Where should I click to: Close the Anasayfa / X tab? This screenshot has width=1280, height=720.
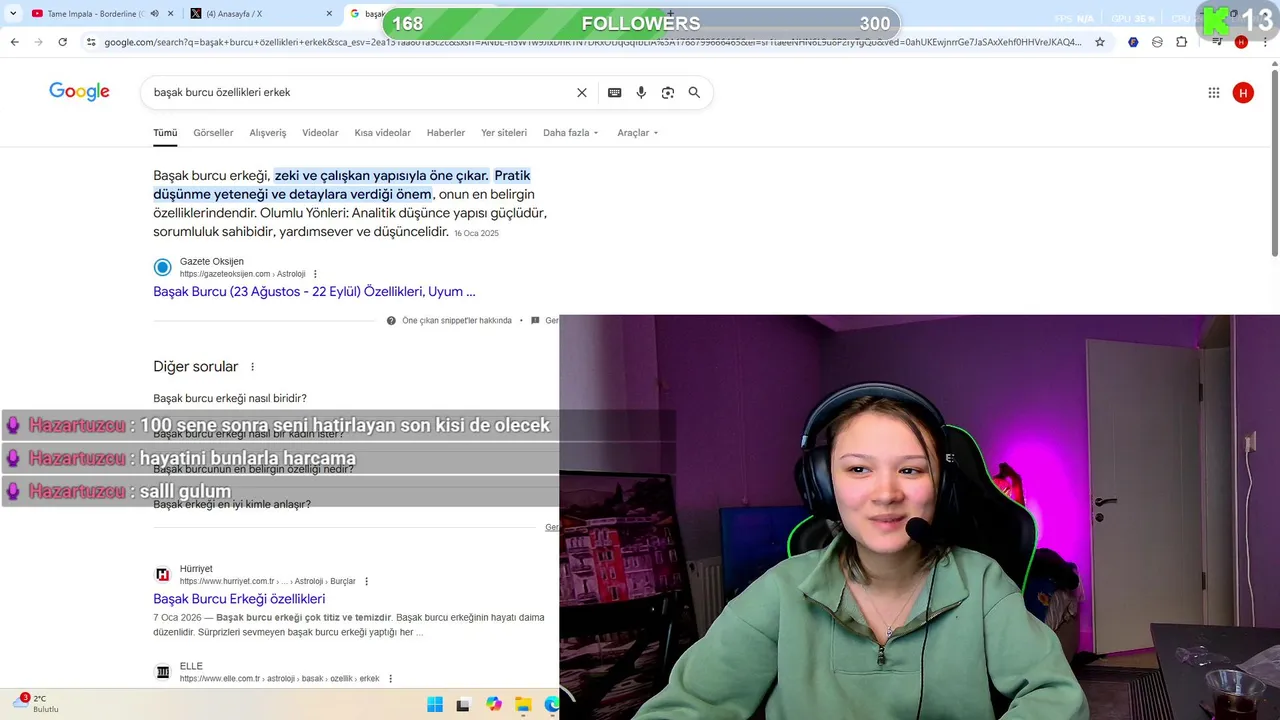pyautogui.click(x=329, y=14)
